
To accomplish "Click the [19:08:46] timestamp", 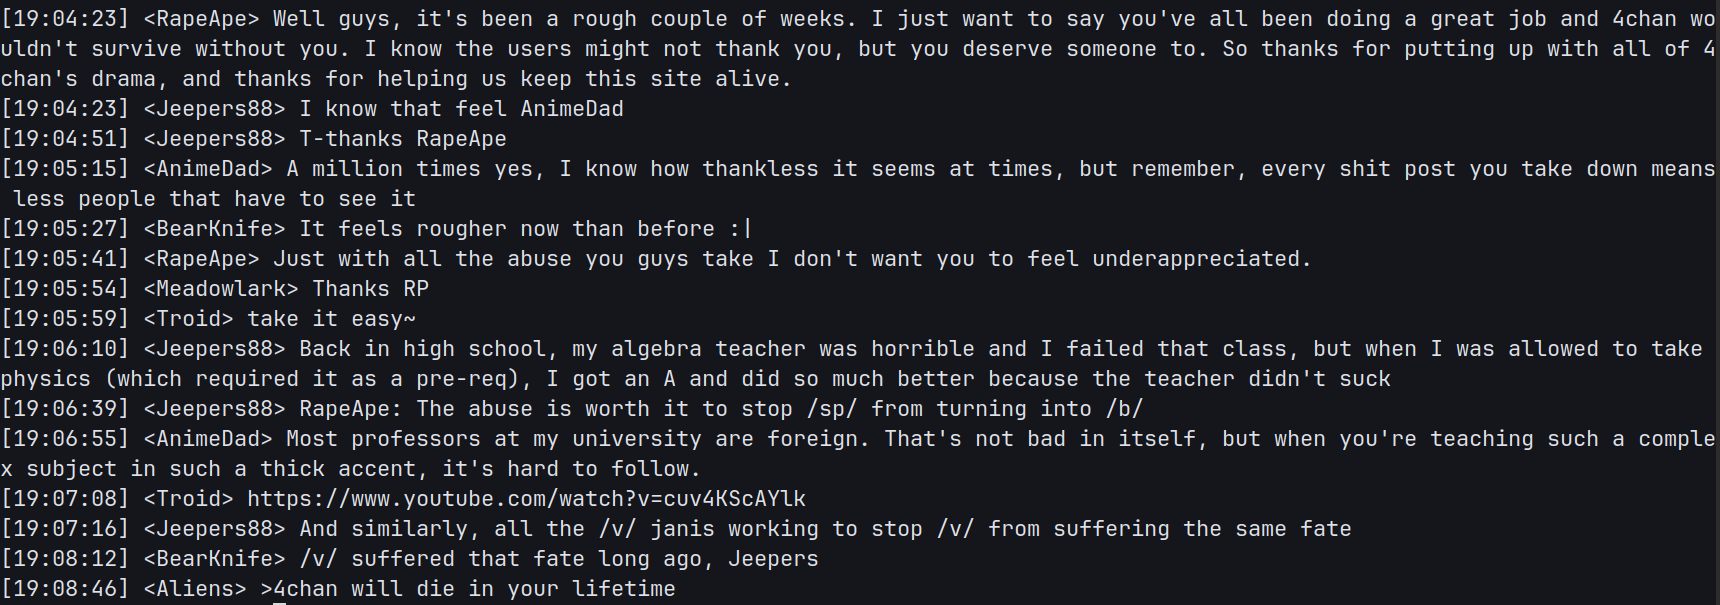I will tap(65, 589).
